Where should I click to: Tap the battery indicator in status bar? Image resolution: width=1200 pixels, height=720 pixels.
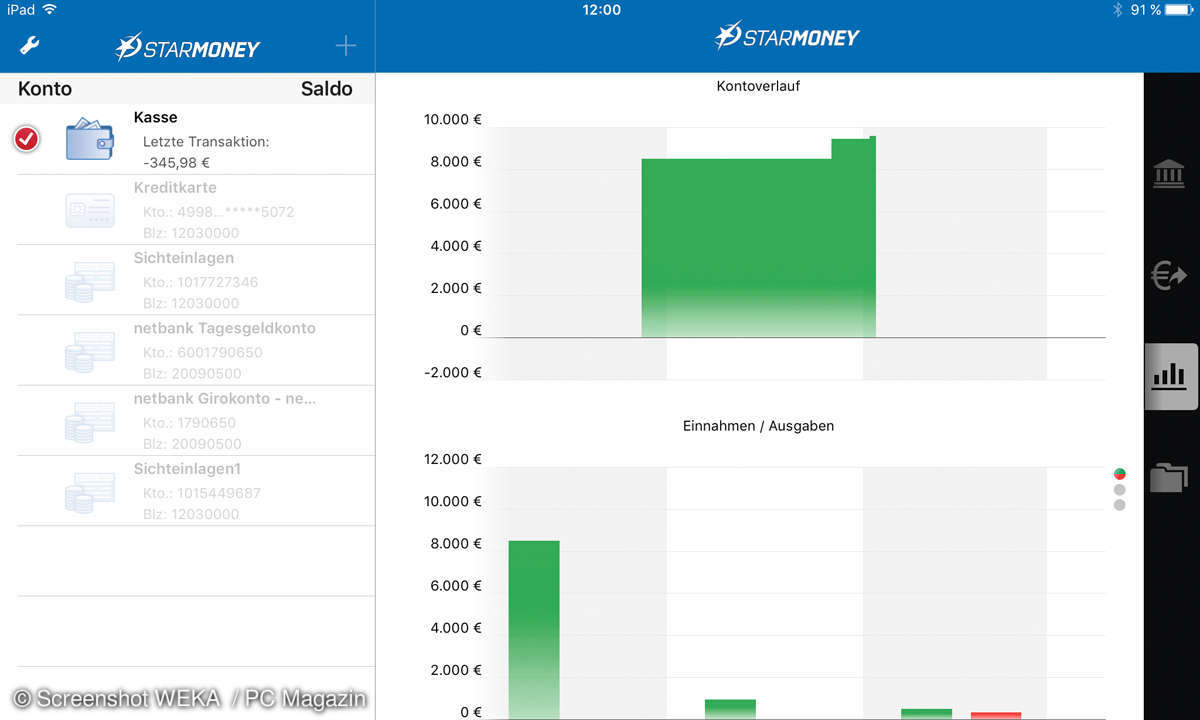pyautogui.click(x=1177, y=10)
